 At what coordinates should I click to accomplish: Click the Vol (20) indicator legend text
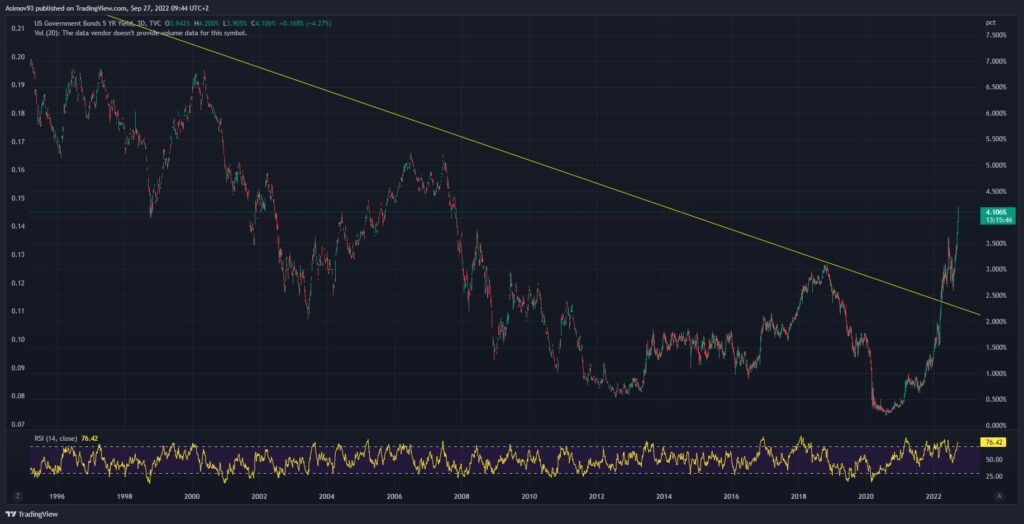pyautogui.click(x=140, y=31)
